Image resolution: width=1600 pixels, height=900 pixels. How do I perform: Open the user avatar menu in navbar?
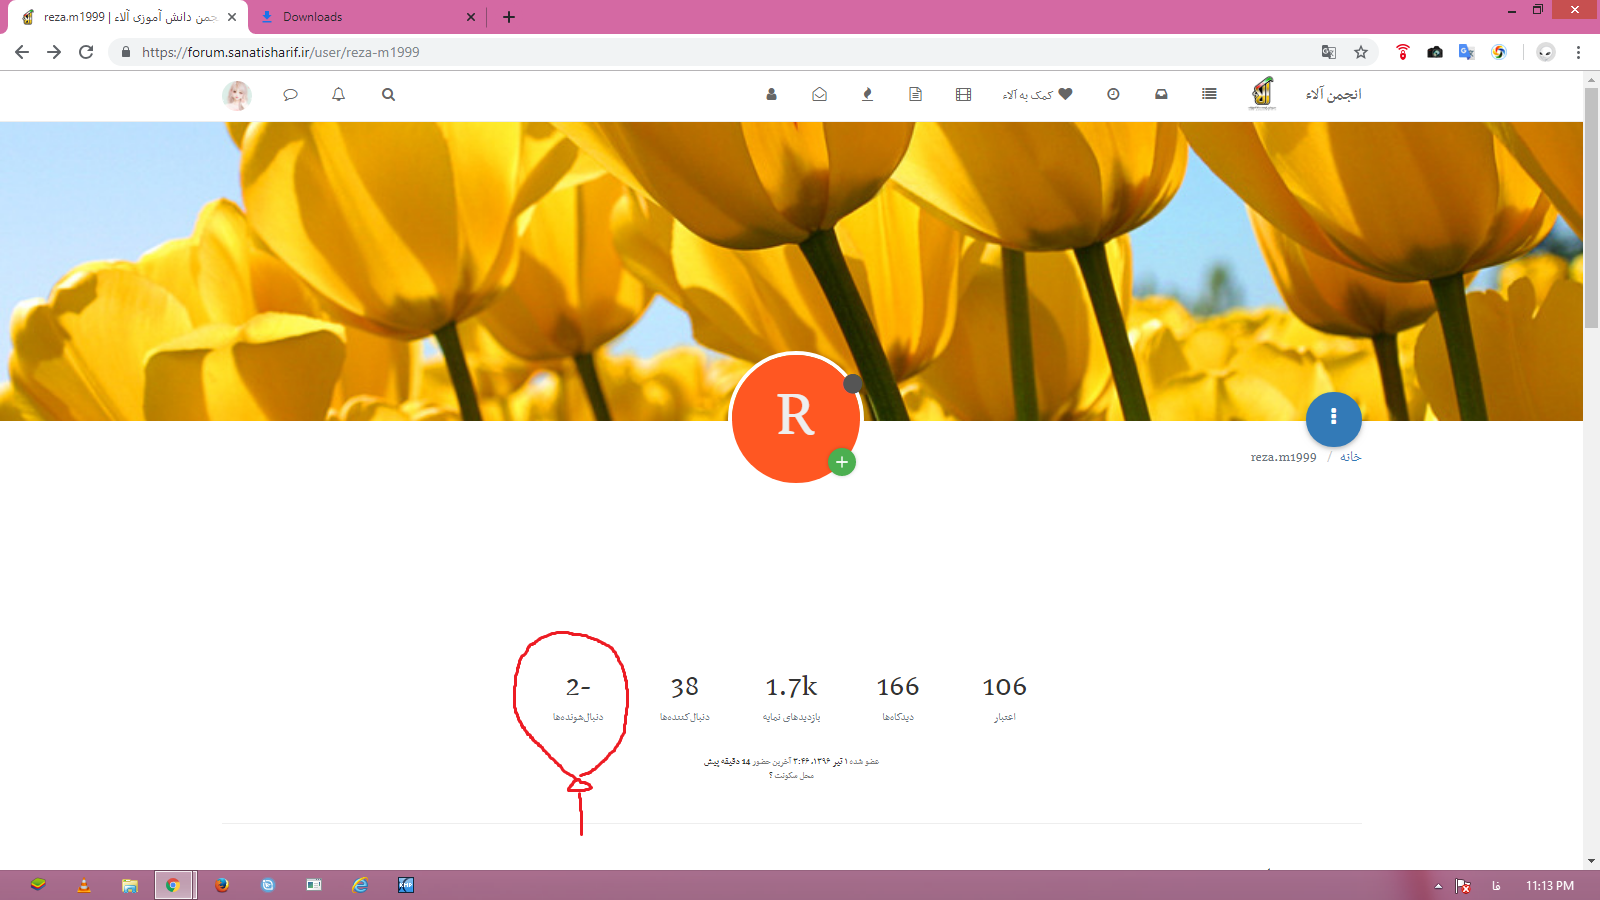pyautogui.click(x=237, y=95)
